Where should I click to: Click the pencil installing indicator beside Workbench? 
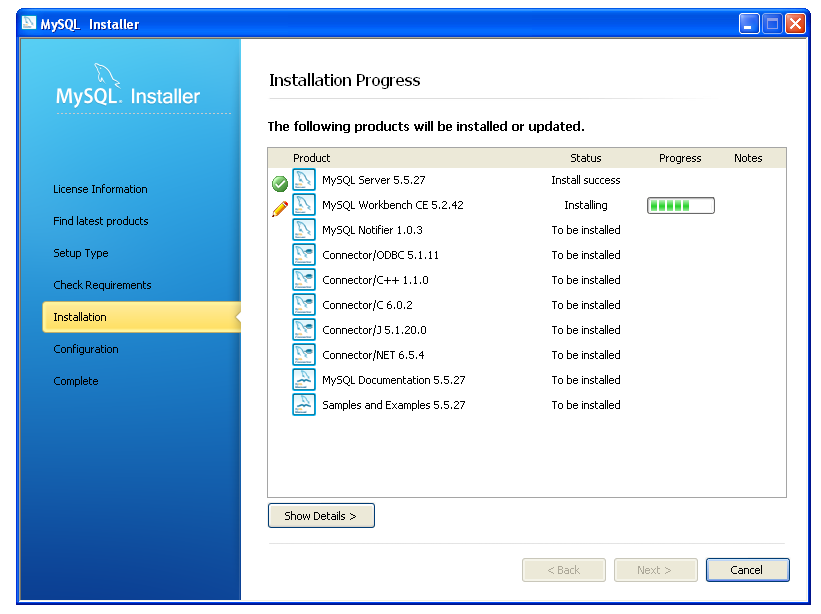point(280,208)
